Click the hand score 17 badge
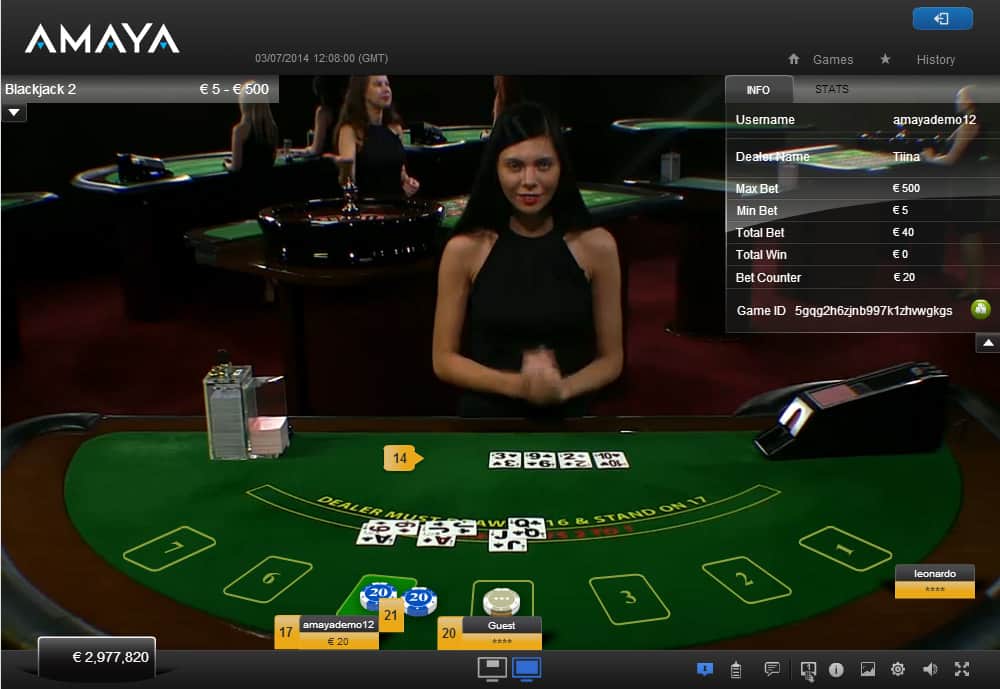 286,632
